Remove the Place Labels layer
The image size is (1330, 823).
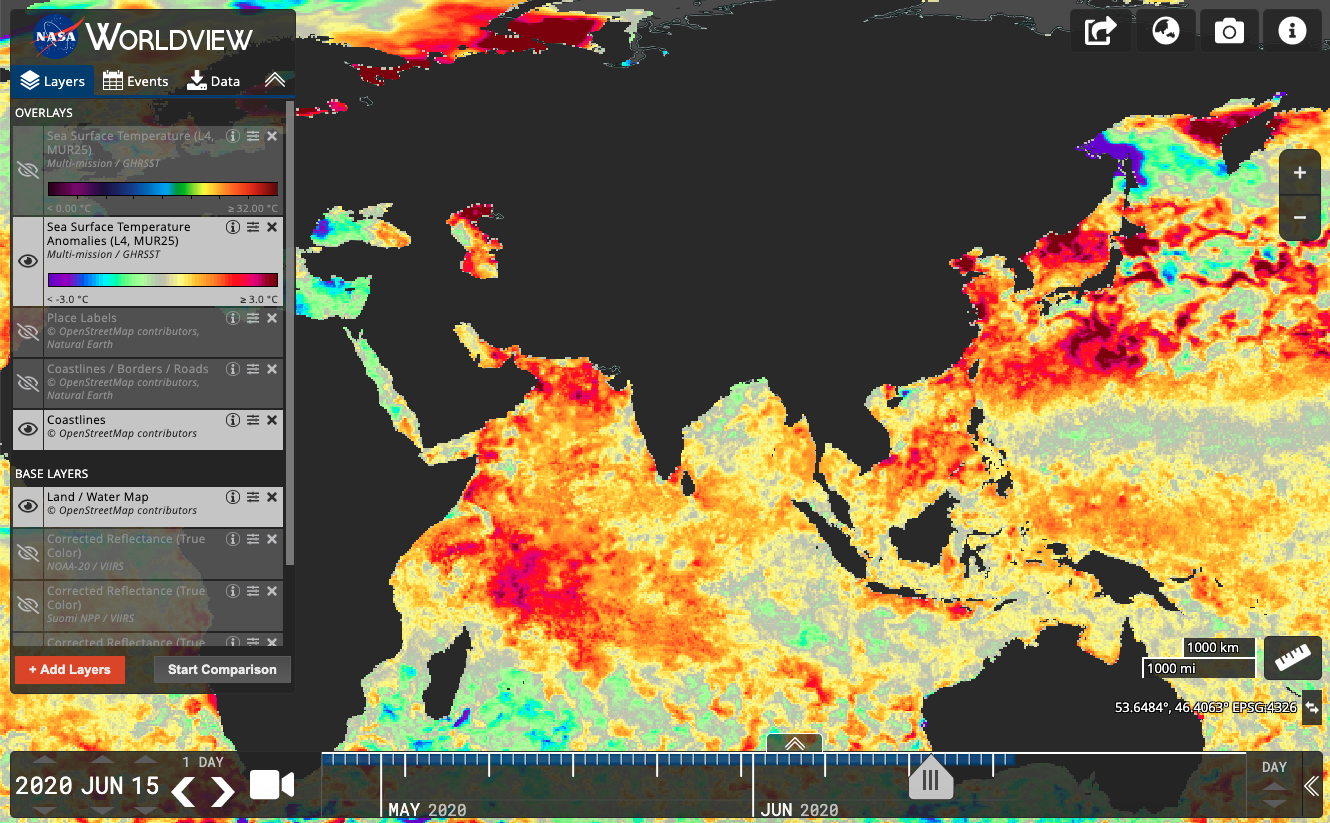coord(272,318)
